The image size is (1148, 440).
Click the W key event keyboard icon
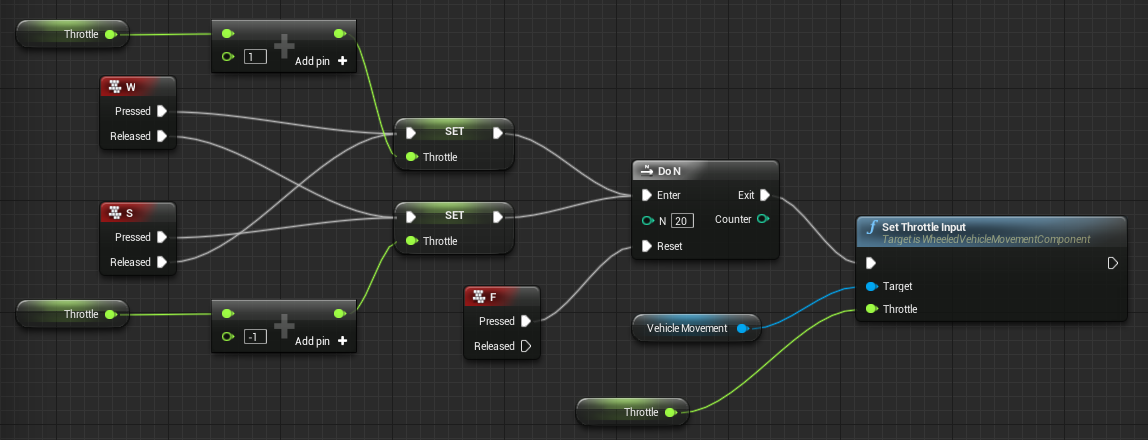[x=115, y=87]
